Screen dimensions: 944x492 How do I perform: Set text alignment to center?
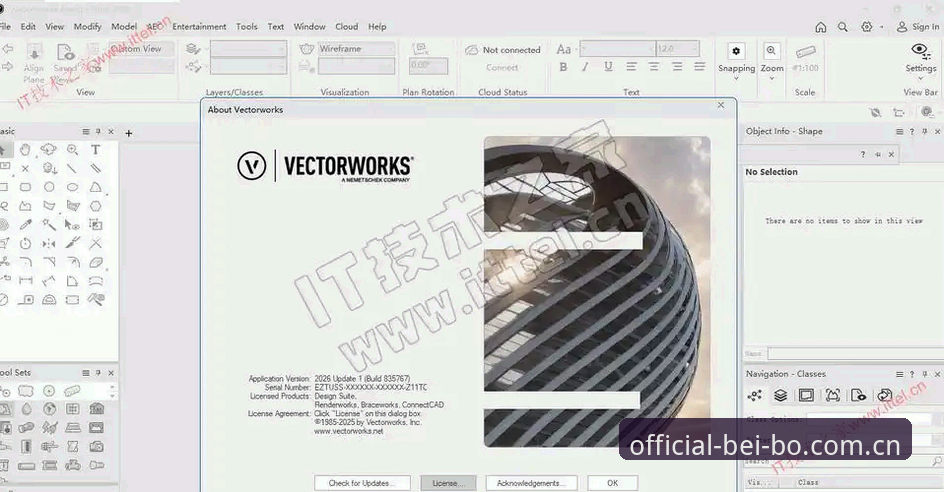654,67
